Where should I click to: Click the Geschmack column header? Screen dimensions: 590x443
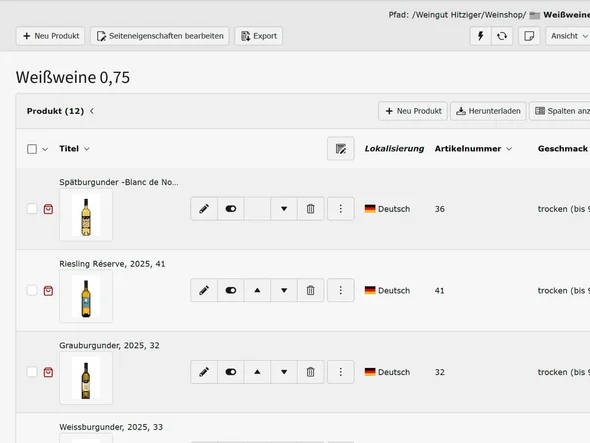pos(563,149)
